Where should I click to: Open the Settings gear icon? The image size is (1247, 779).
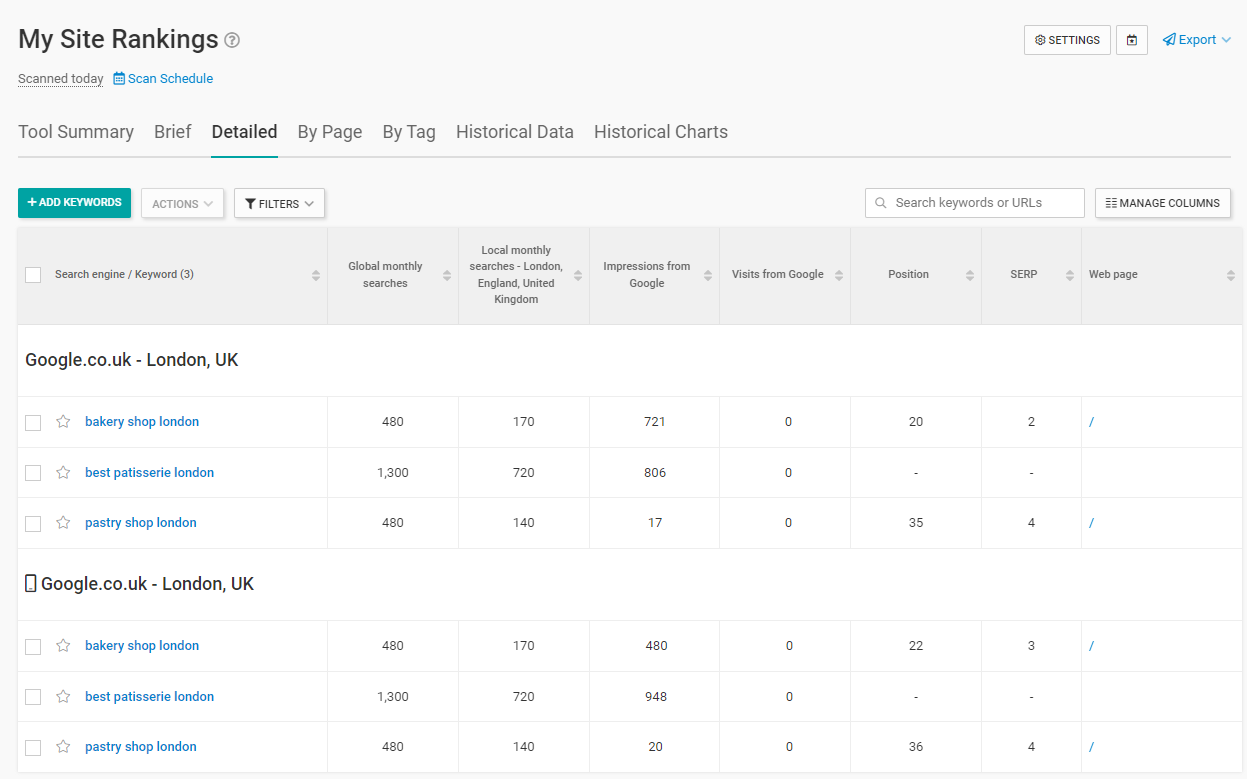coord(1040,40)
